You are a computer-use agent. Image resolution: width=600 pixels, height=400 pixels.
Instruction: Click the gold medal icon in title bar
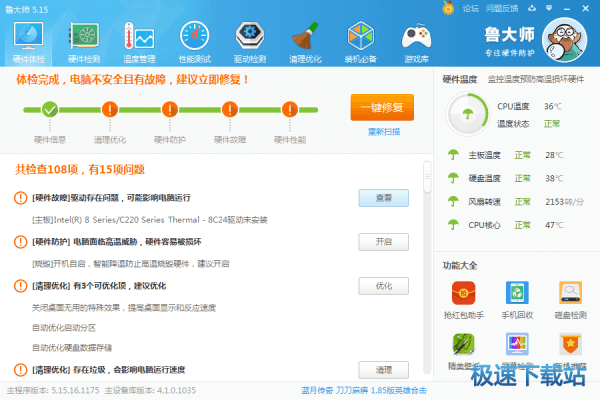tap(448, 8)
